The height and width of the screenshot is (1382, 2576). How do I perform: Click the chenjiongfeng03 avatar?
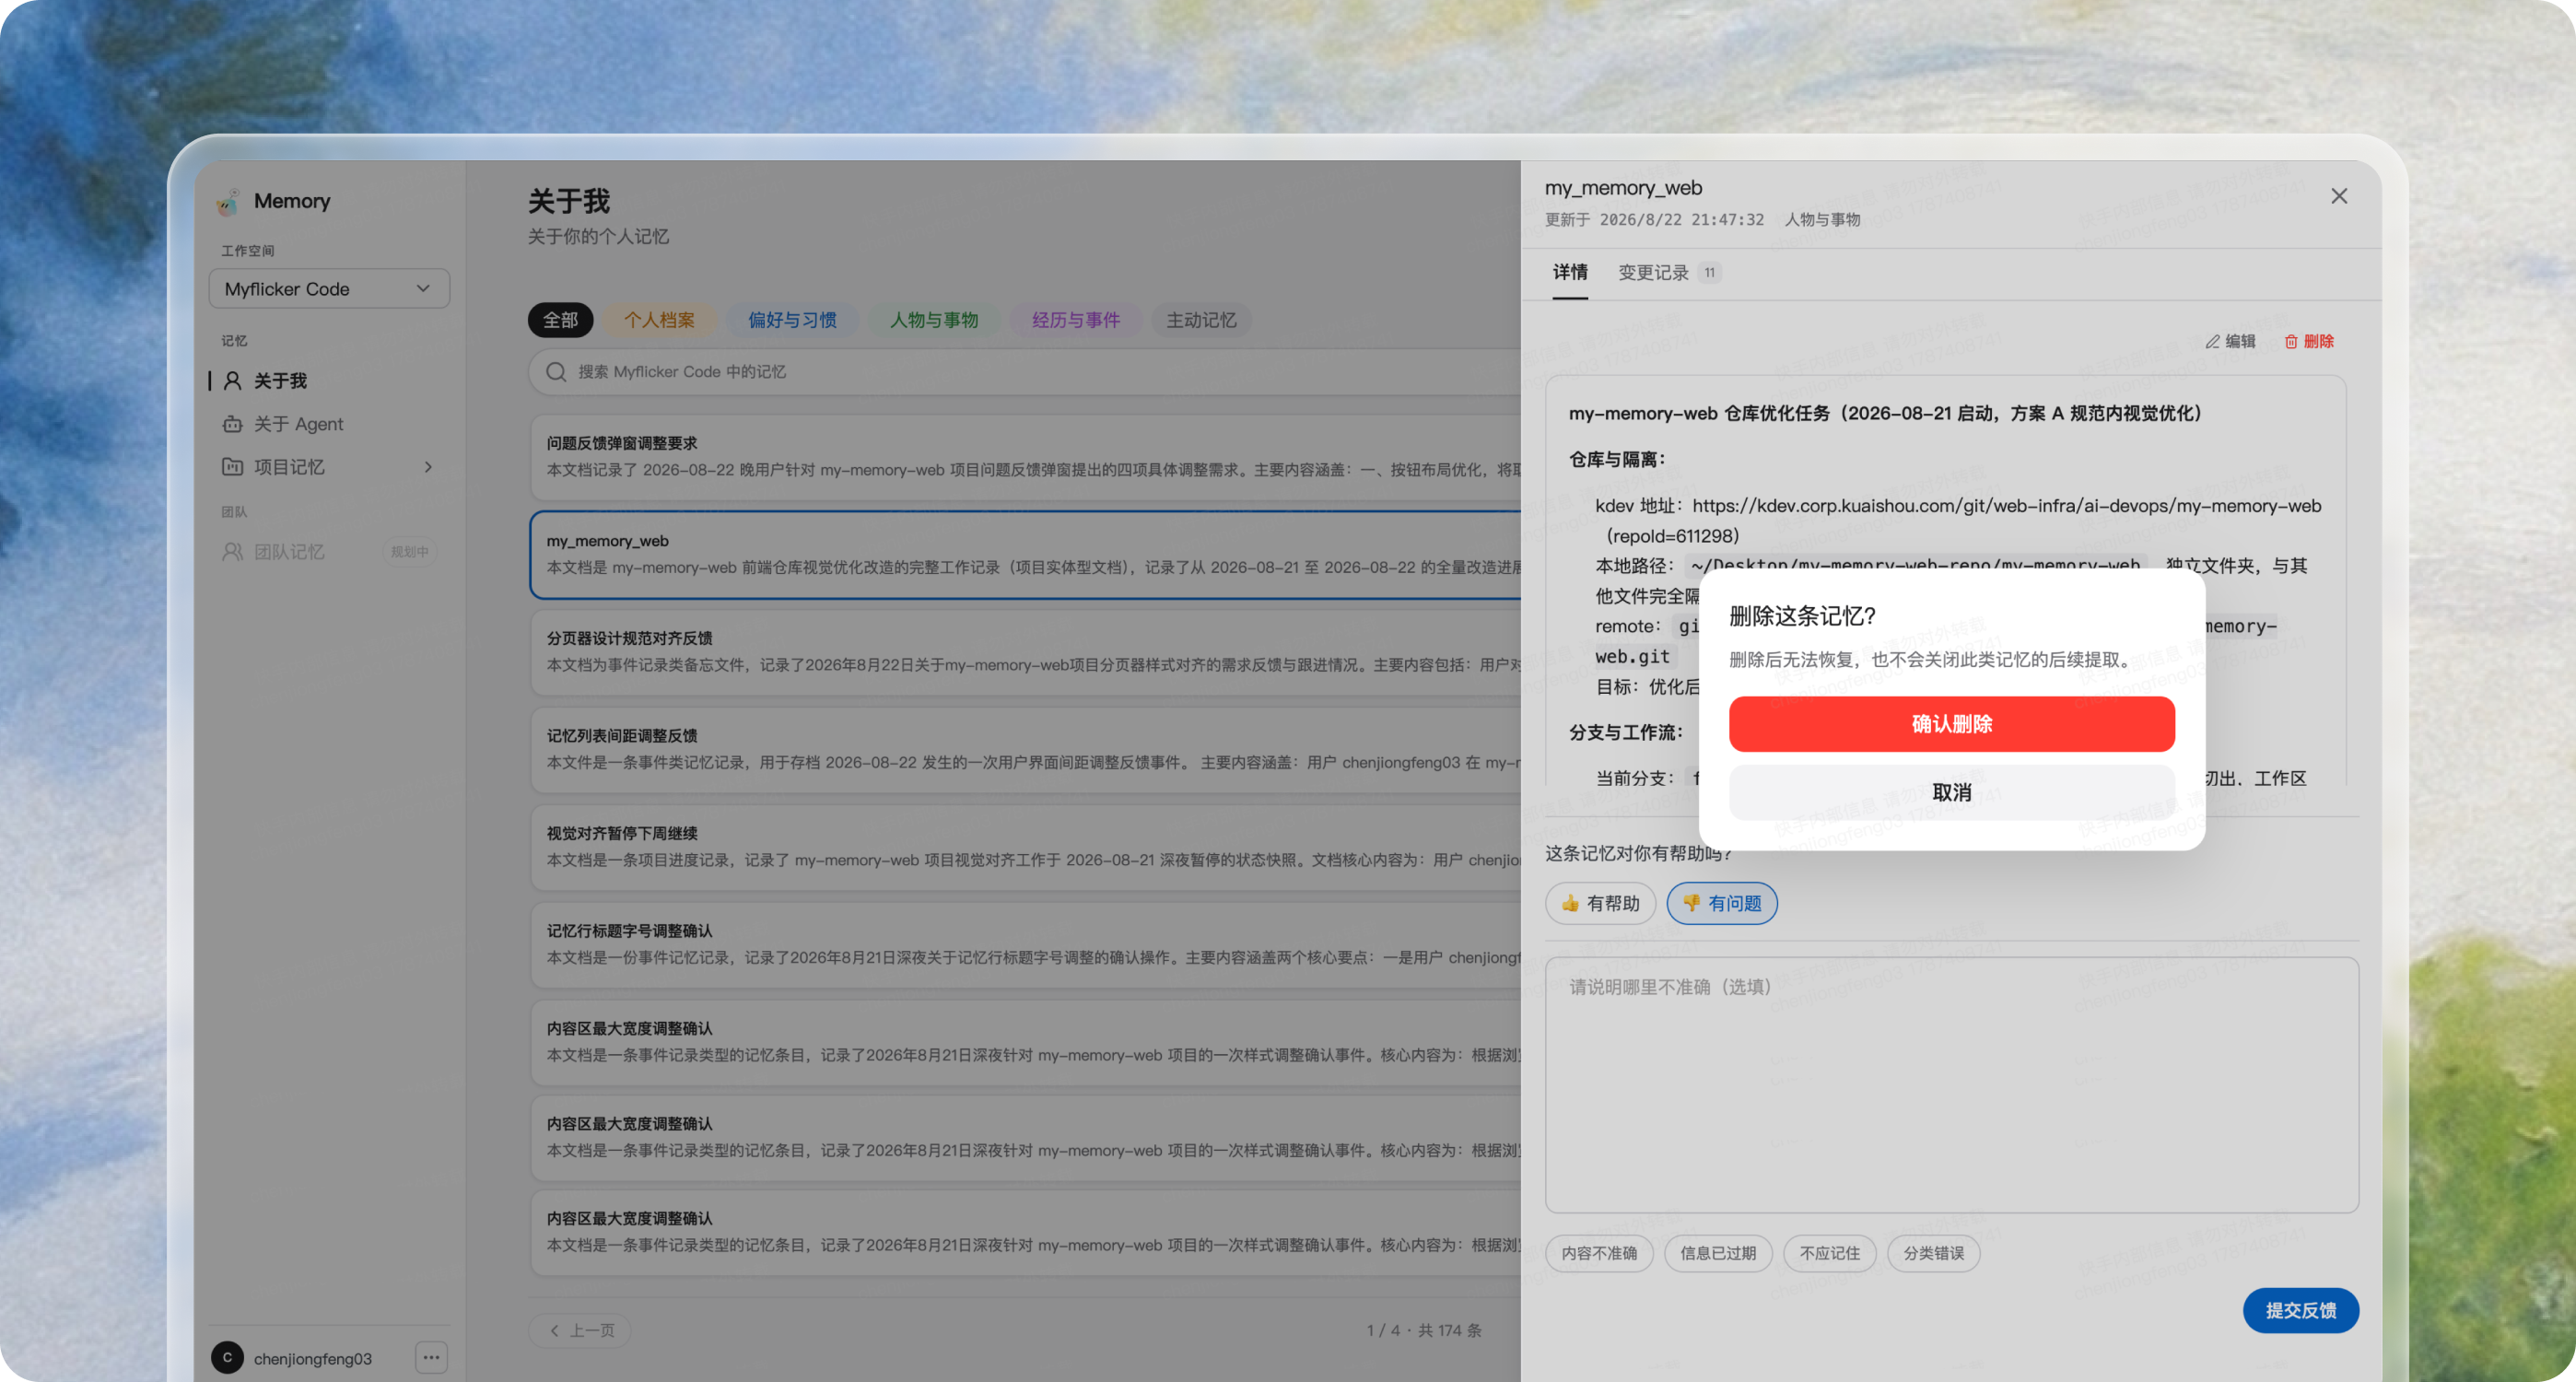click(x=227, y=1358)
